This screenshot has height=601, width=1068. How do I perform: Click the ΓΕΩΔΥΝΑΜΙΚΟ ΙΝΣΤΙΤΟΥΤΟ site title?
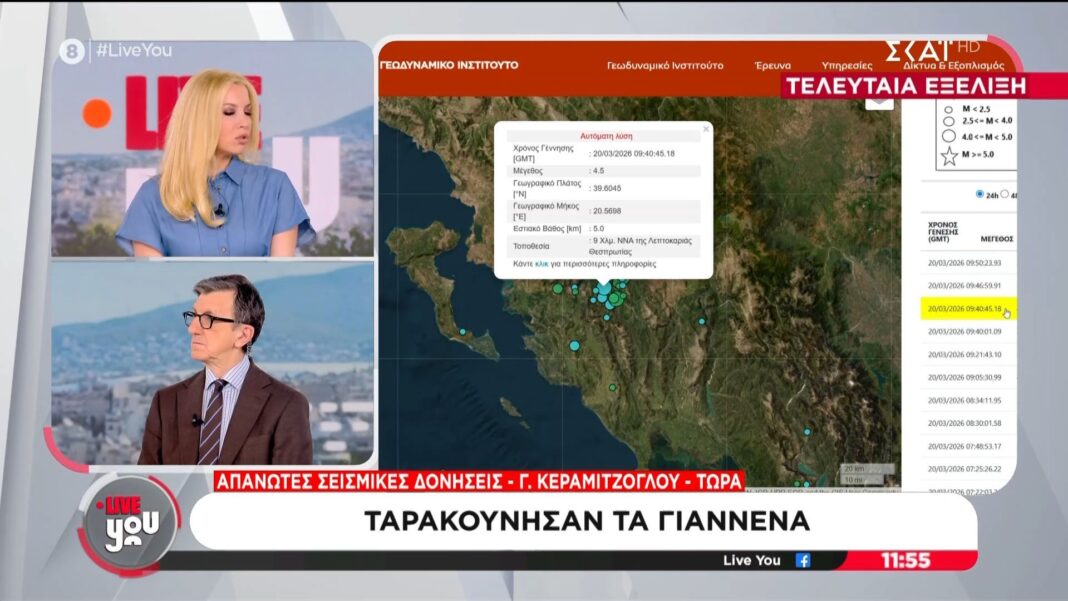tap(449, 65)
